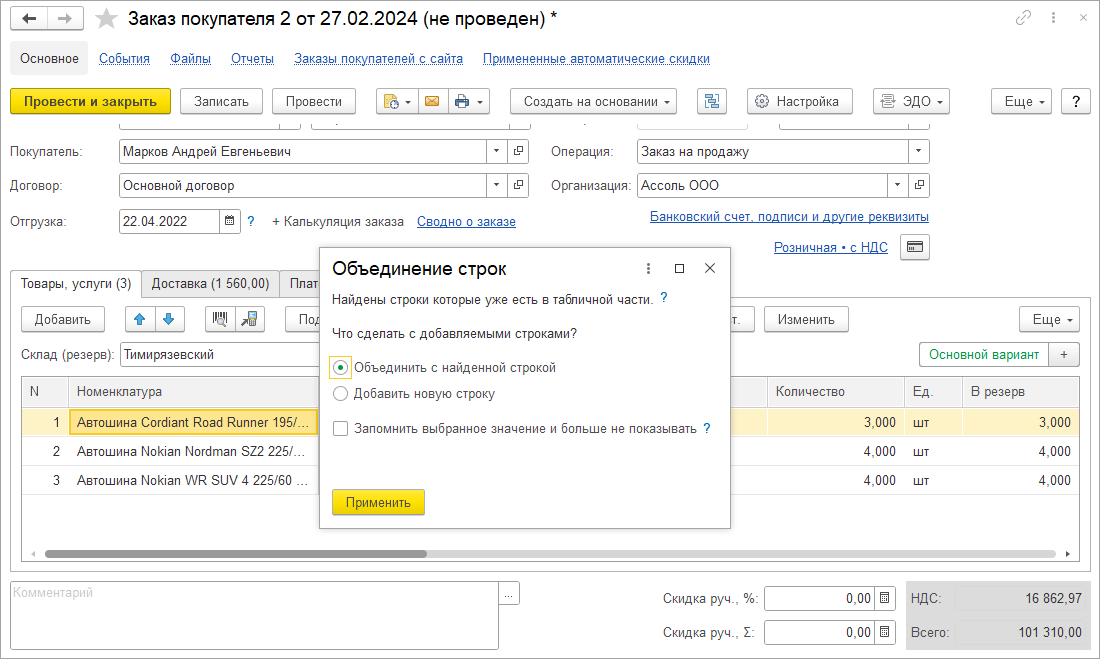
Task: Click the 'Розничная • с НДС' link
Action: (x=831, y=247)
